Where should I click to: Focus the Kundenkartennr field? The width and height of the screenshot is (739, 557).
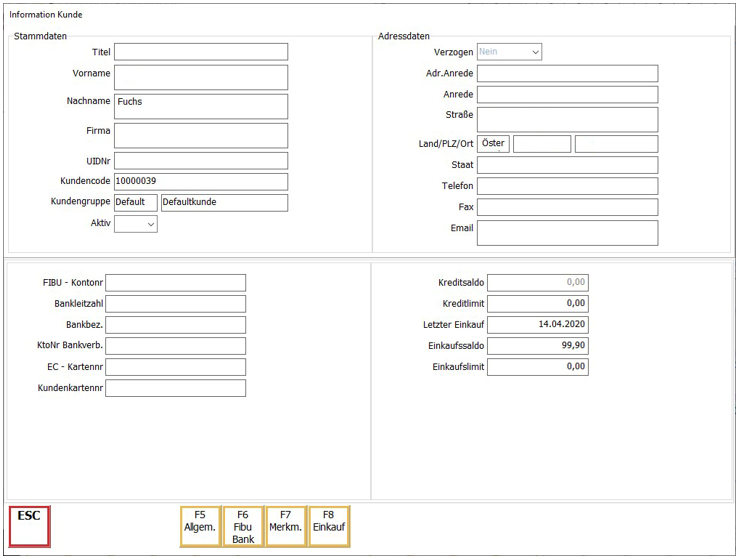click(175, 388)
